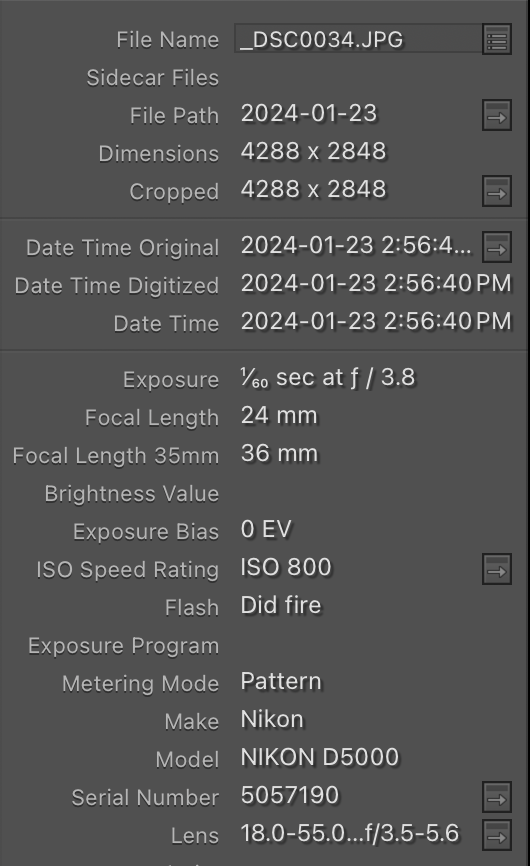Edit the File Name field _DSC0034.JPG

coord(358,39)
